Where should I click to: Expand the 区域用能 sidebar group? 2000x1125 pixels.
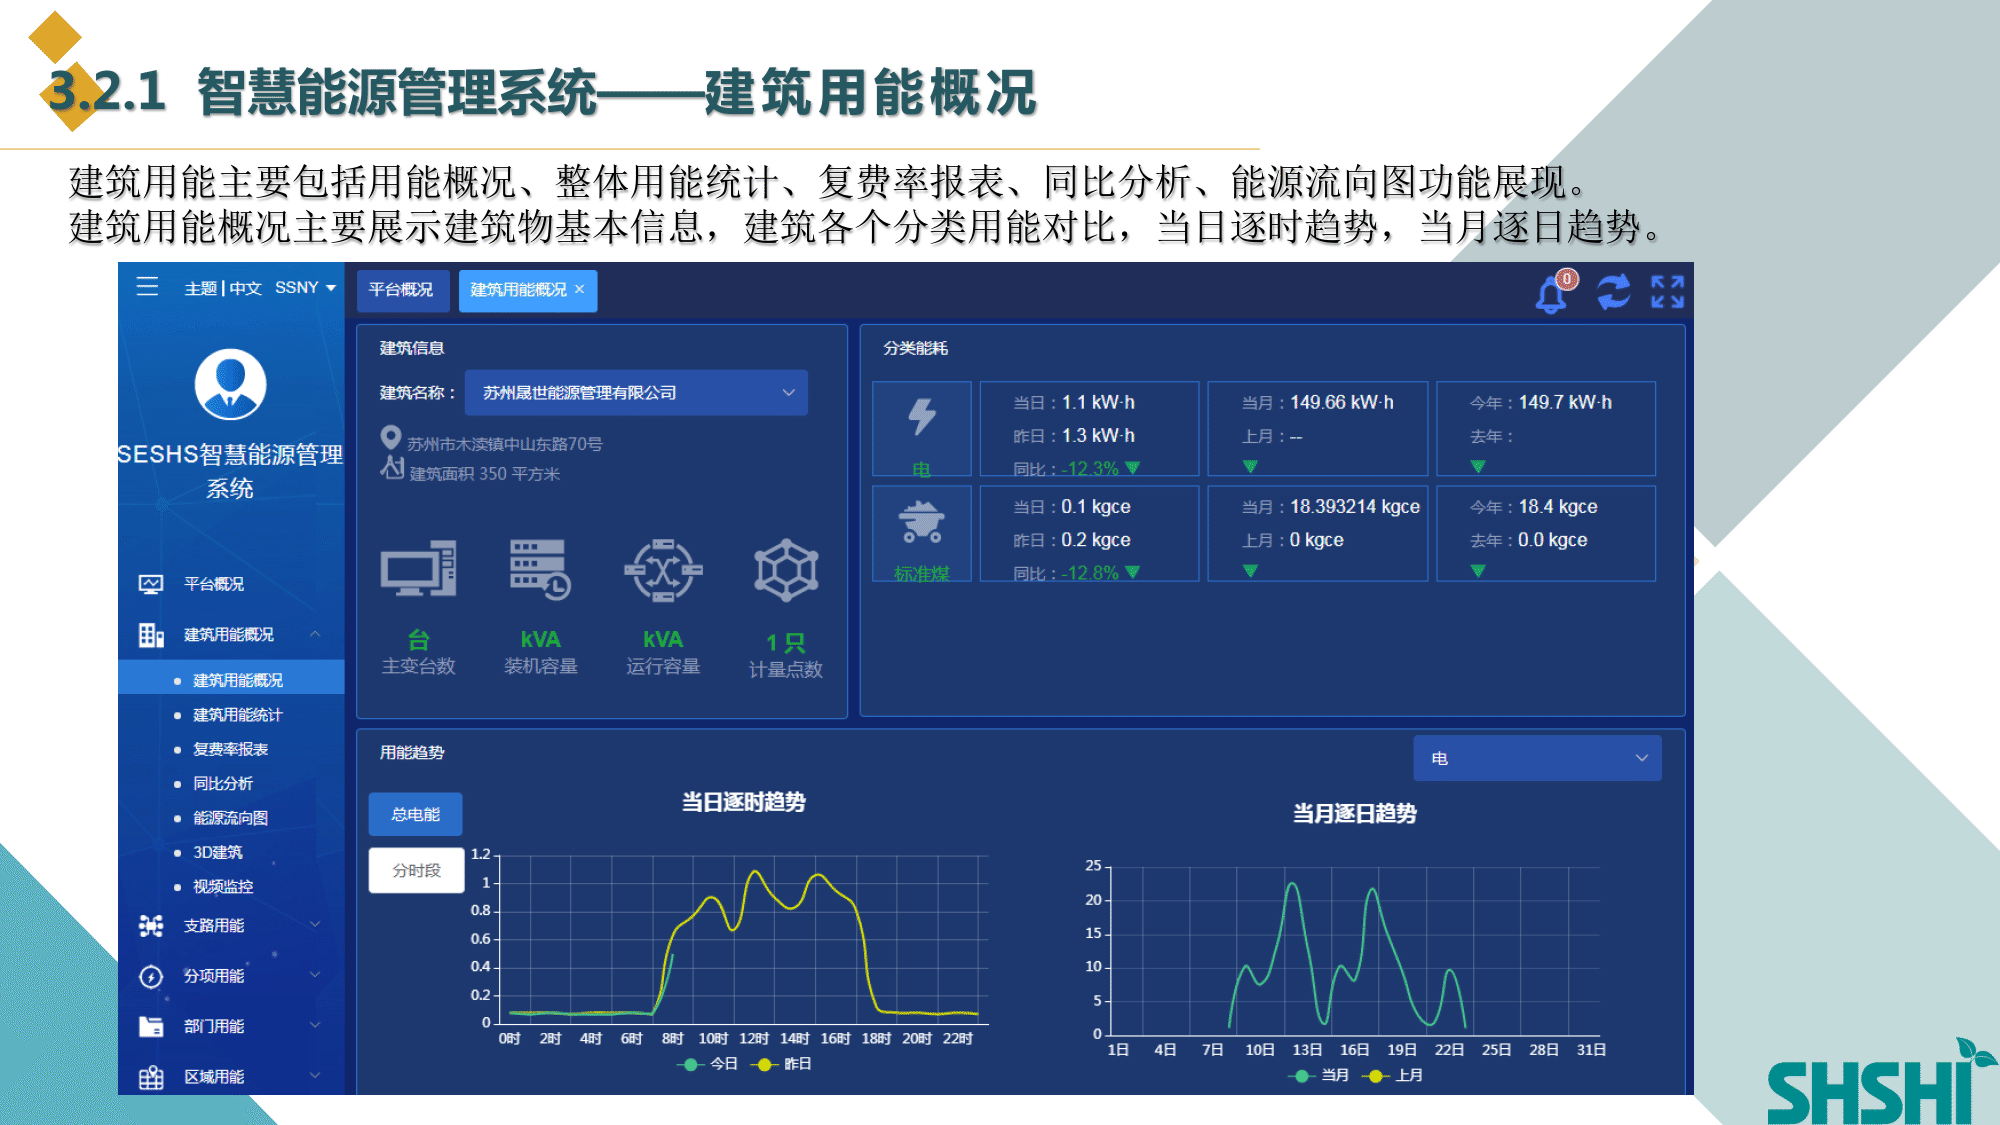click(x=315, y=1076)
